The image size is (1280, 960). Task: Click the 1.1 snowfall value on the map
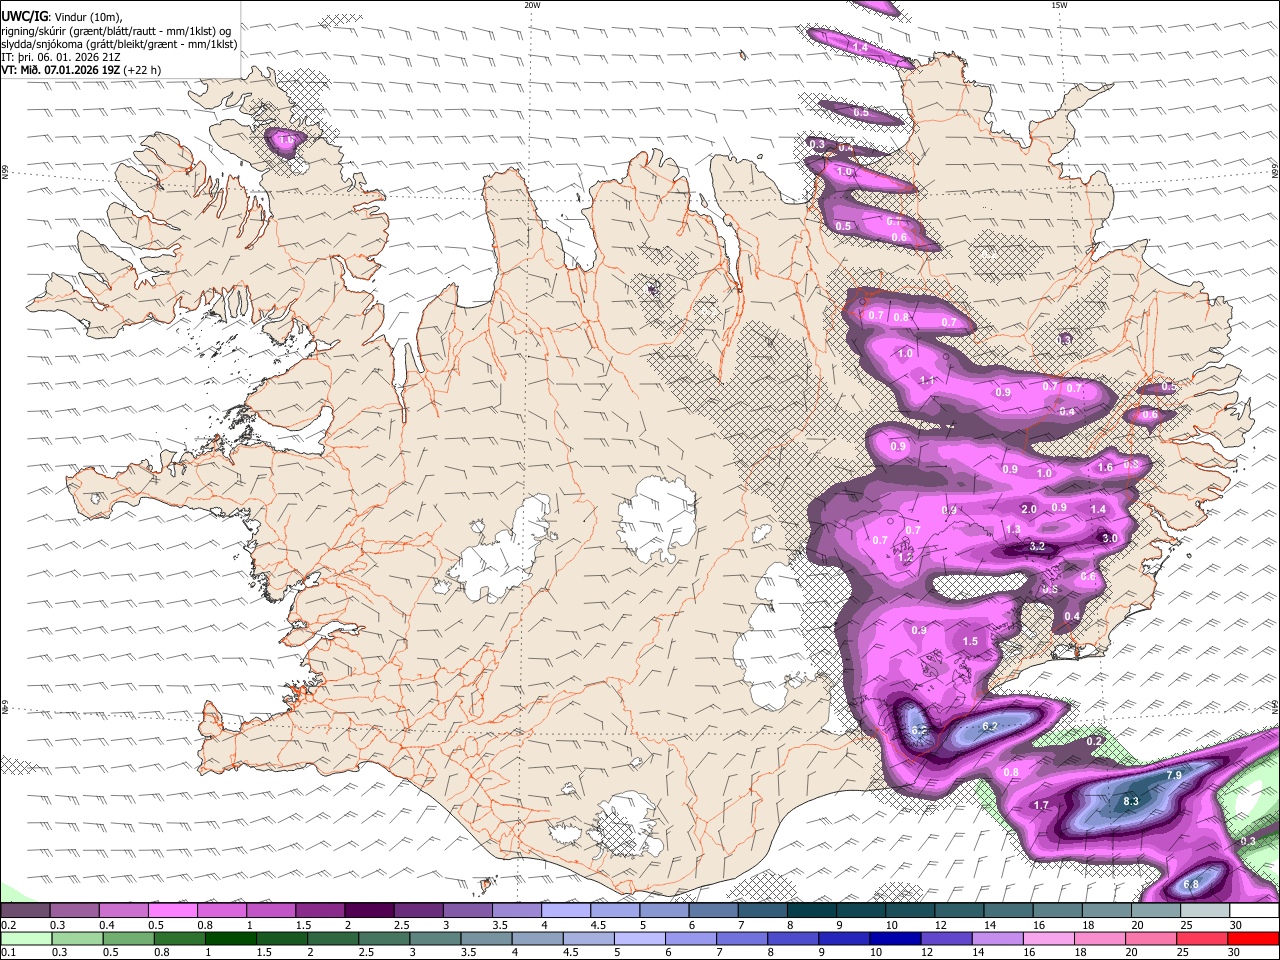[x=927, y=380]
